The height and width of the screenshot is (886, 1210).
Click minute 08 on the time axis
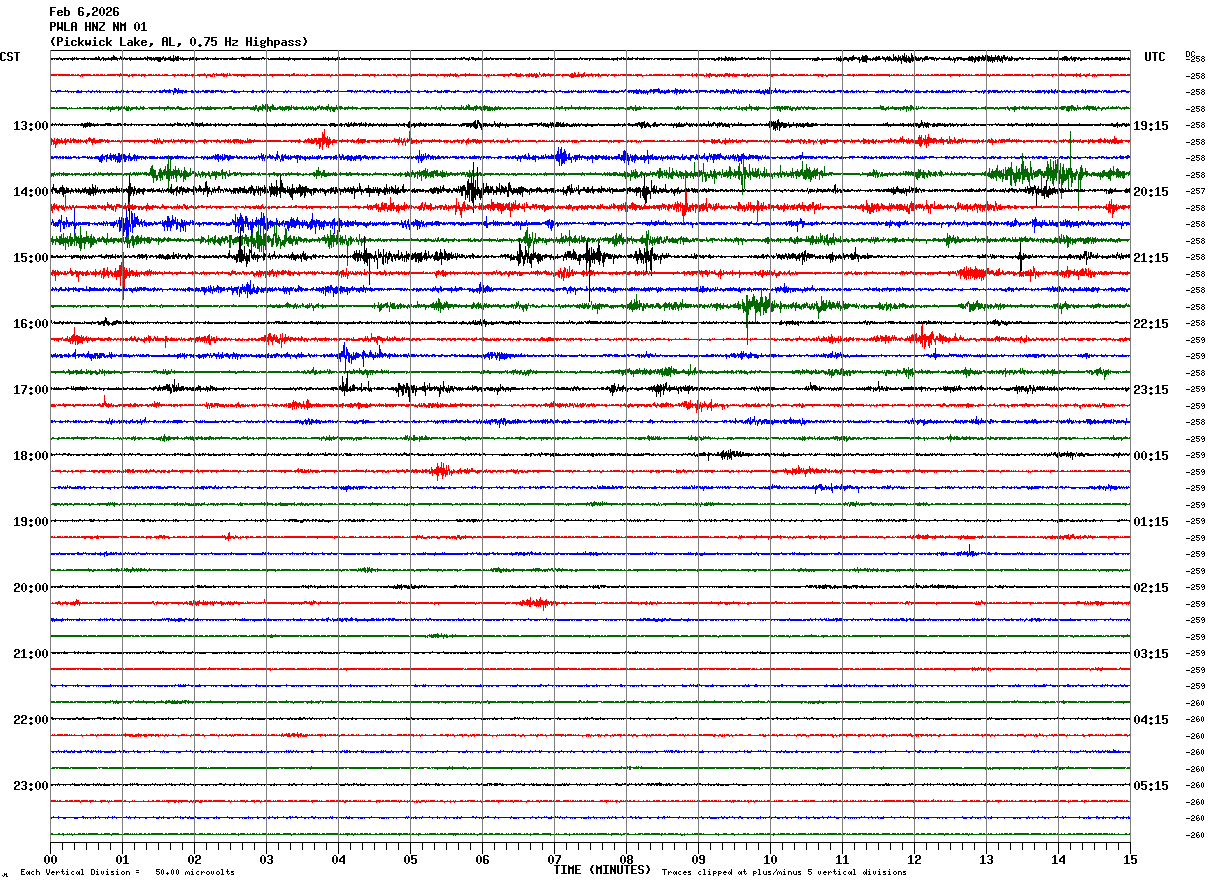(x=626, y=859)
